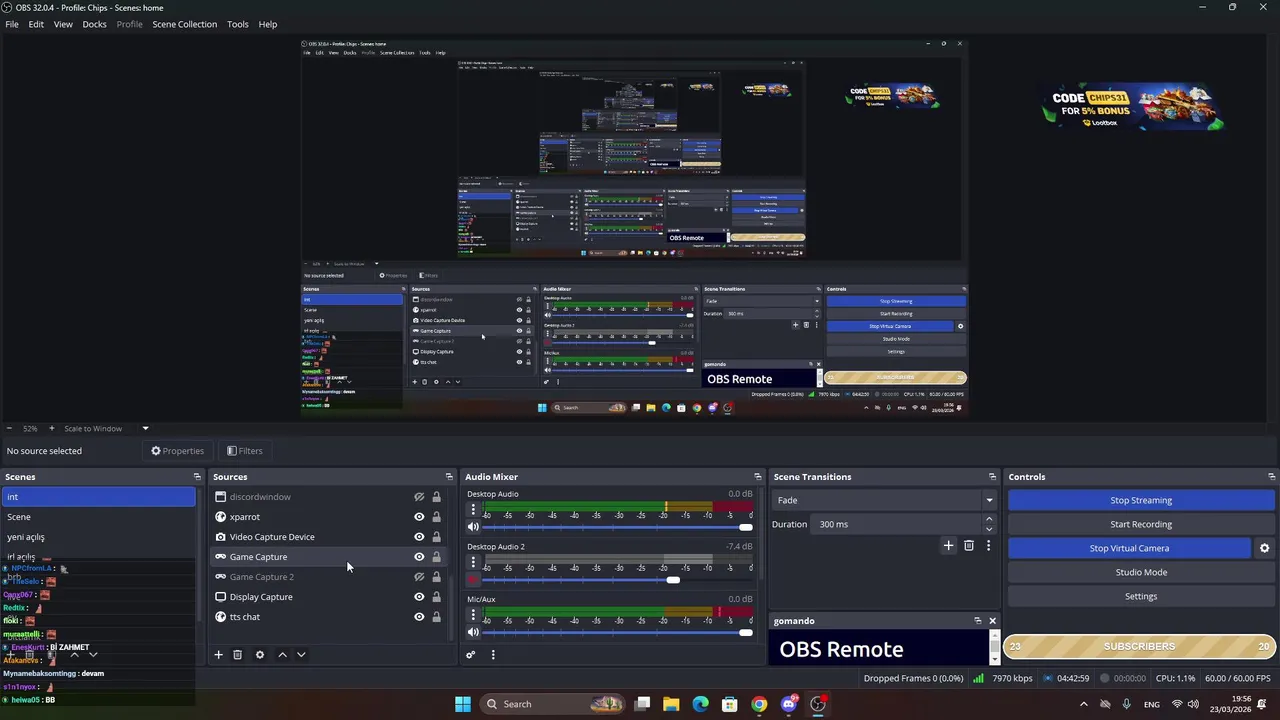Float the Sources dock icon
The height and width of the screenshot is (720, 1280).
point(449,477)
